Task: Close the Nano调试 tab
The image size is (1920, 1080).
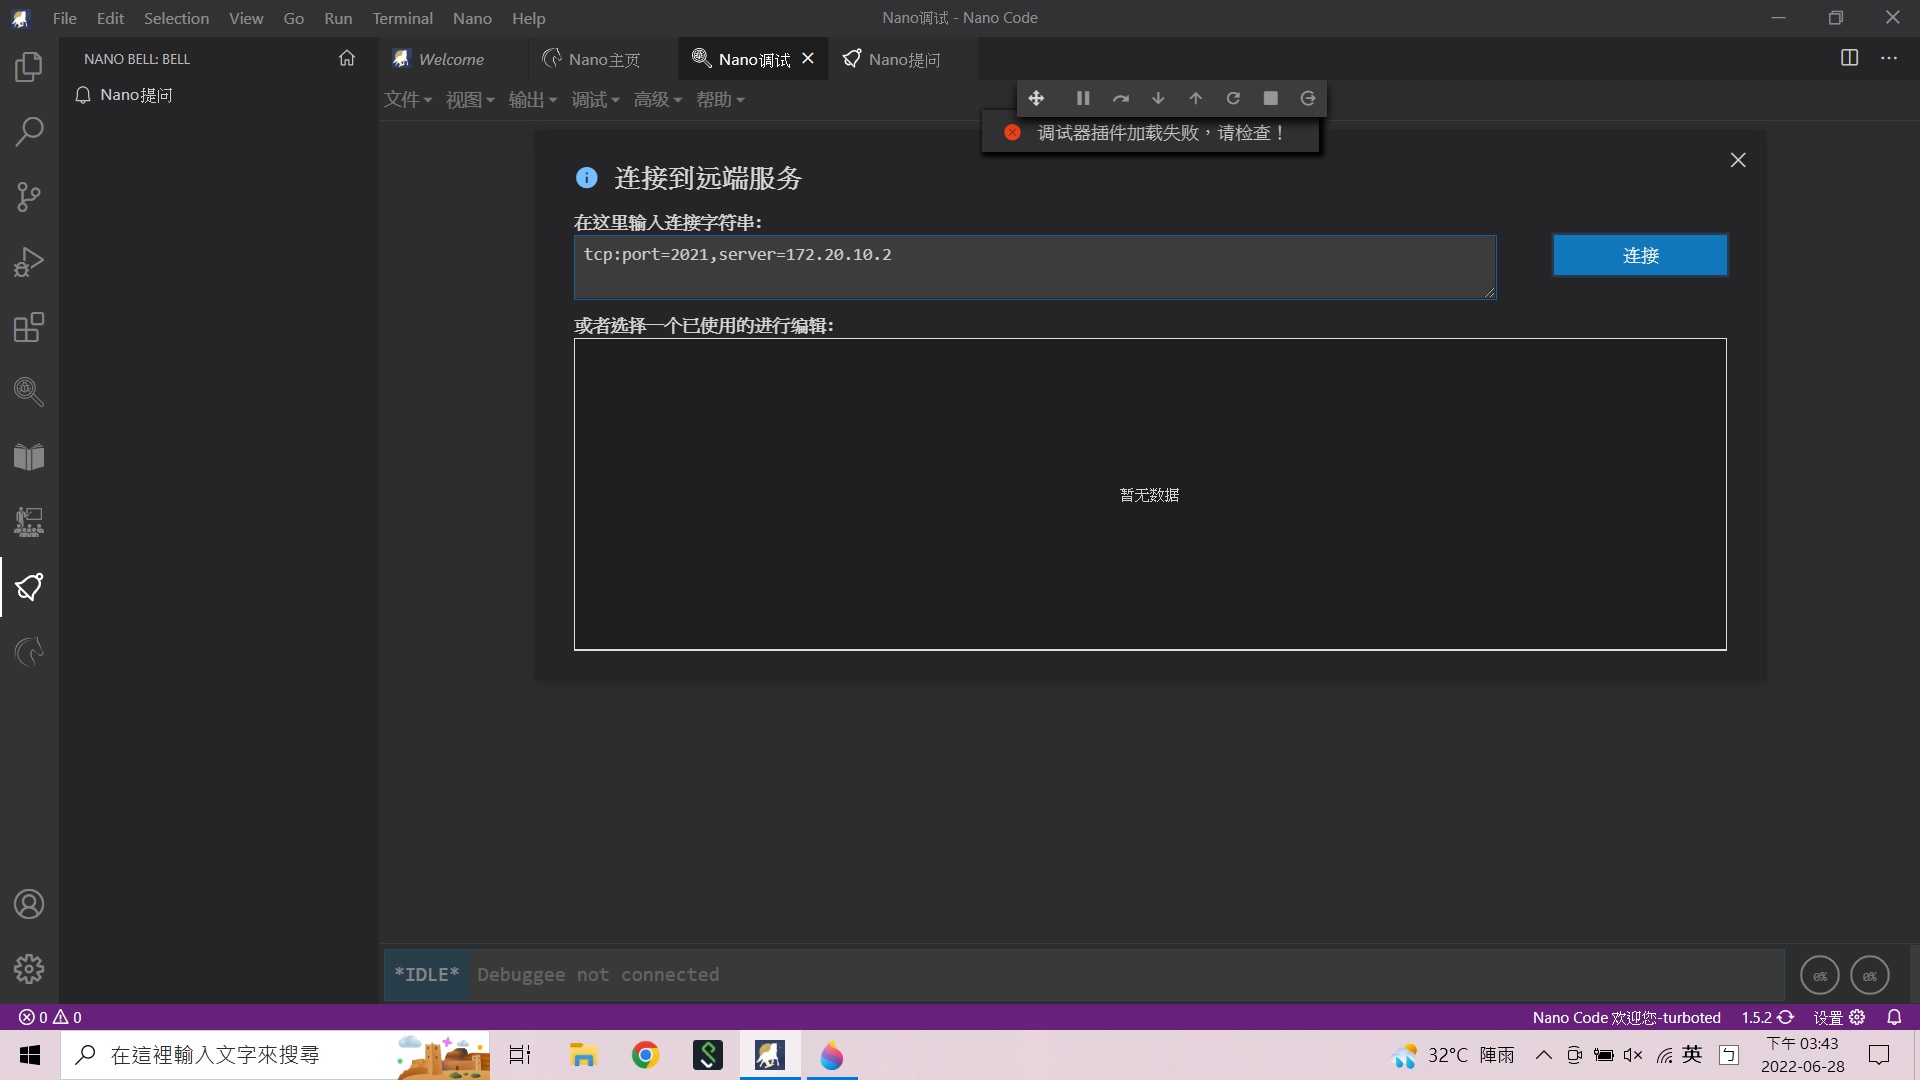Action: 808,59
